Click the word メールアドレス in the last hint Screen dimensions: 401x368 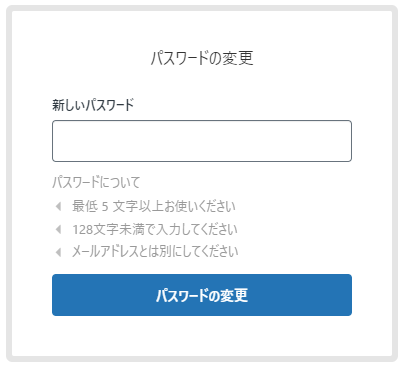pos(105,252)
